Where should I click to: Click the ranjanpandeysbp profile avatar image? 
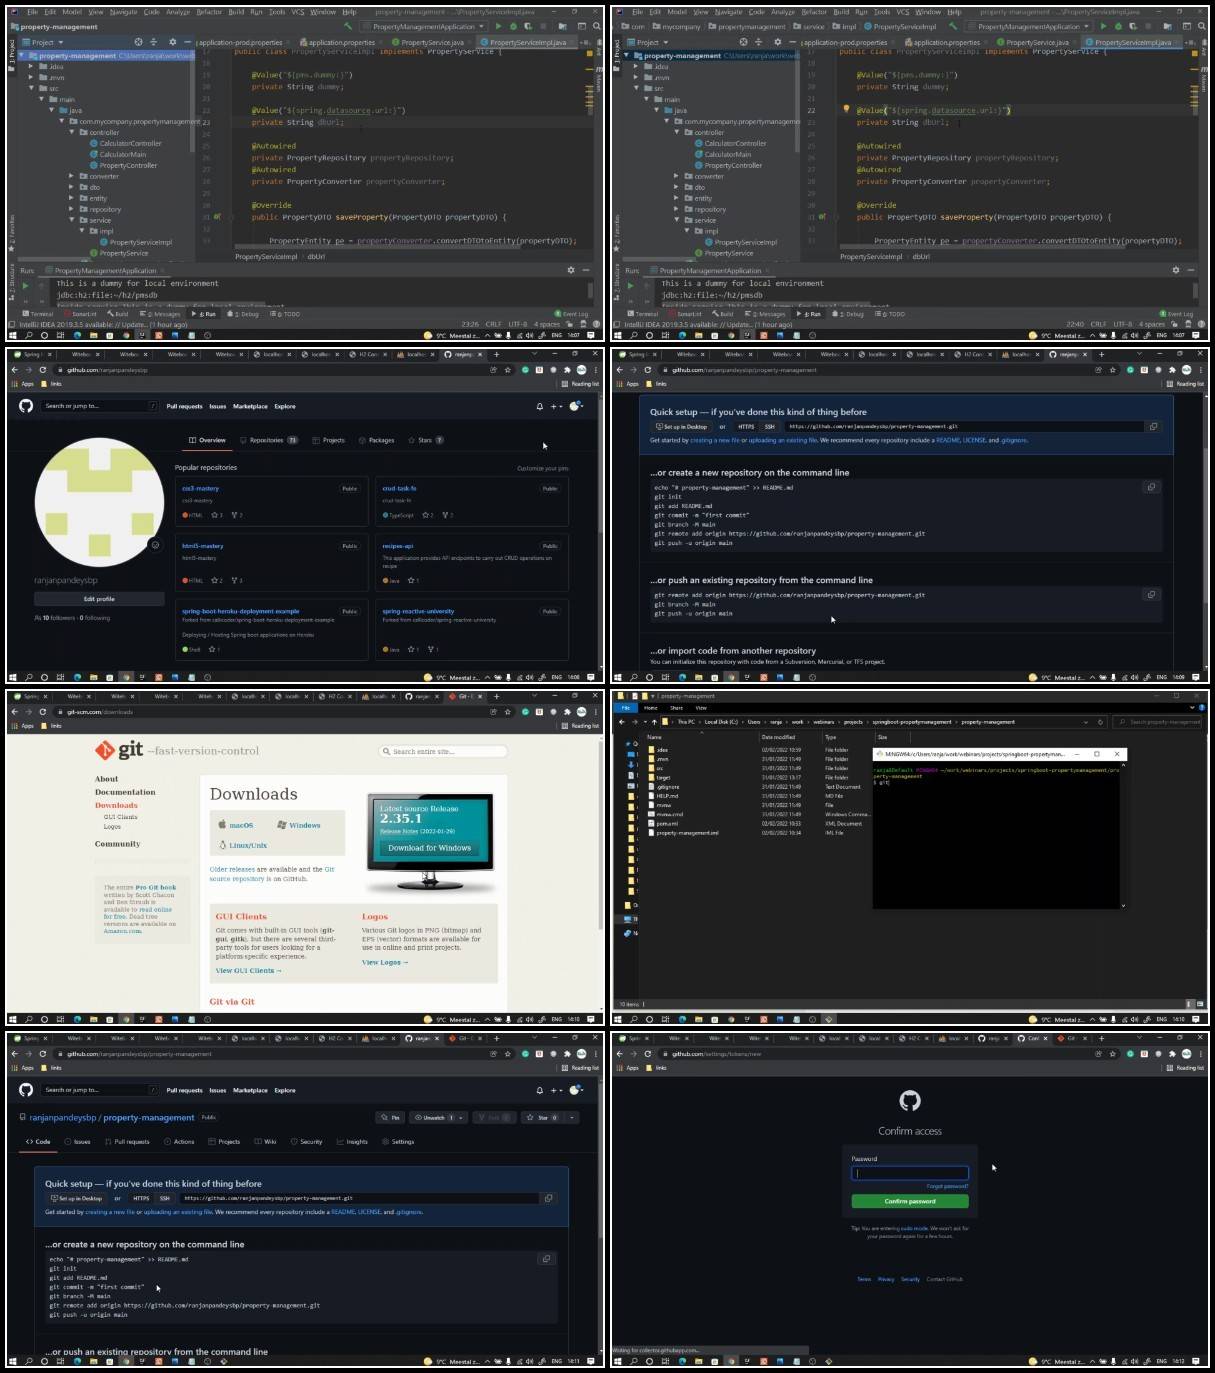click(x=99, y=503)
